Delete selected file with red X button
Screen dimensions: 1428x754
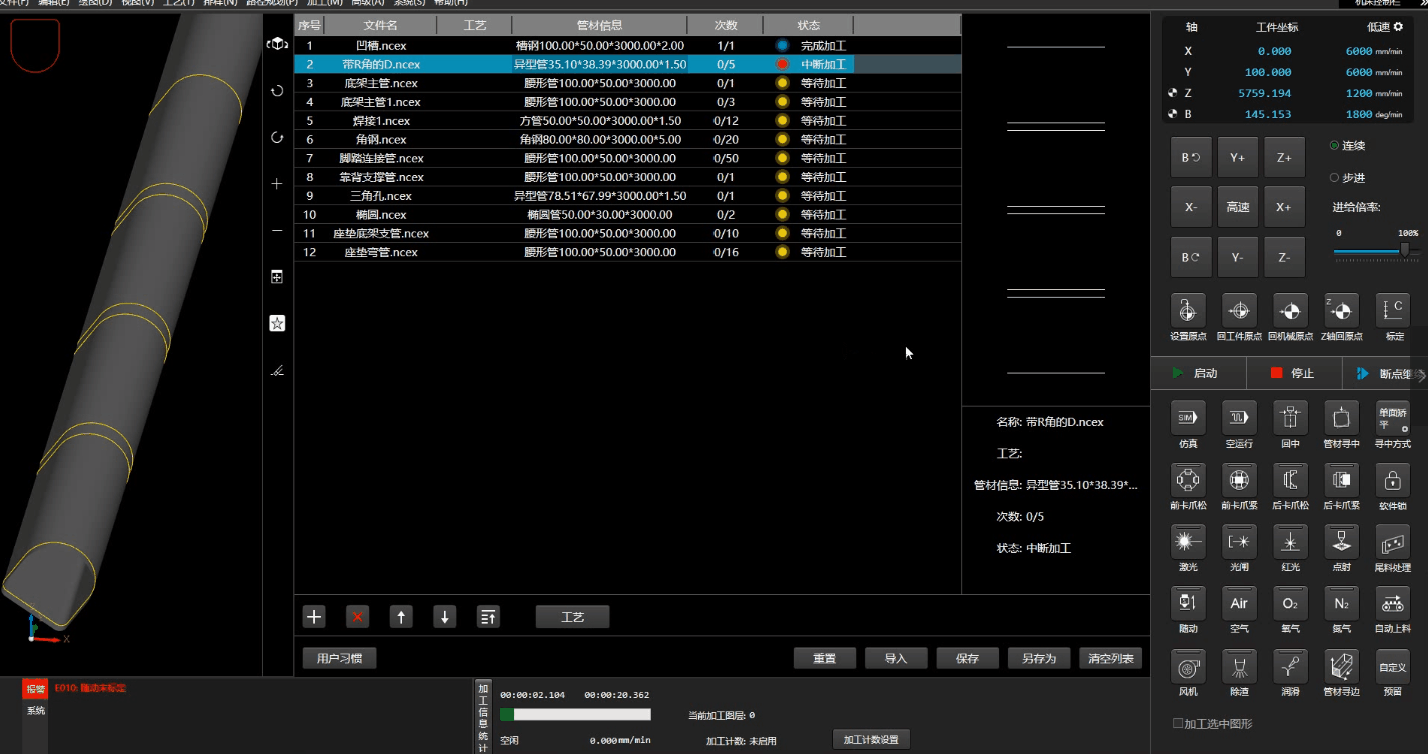357,616
